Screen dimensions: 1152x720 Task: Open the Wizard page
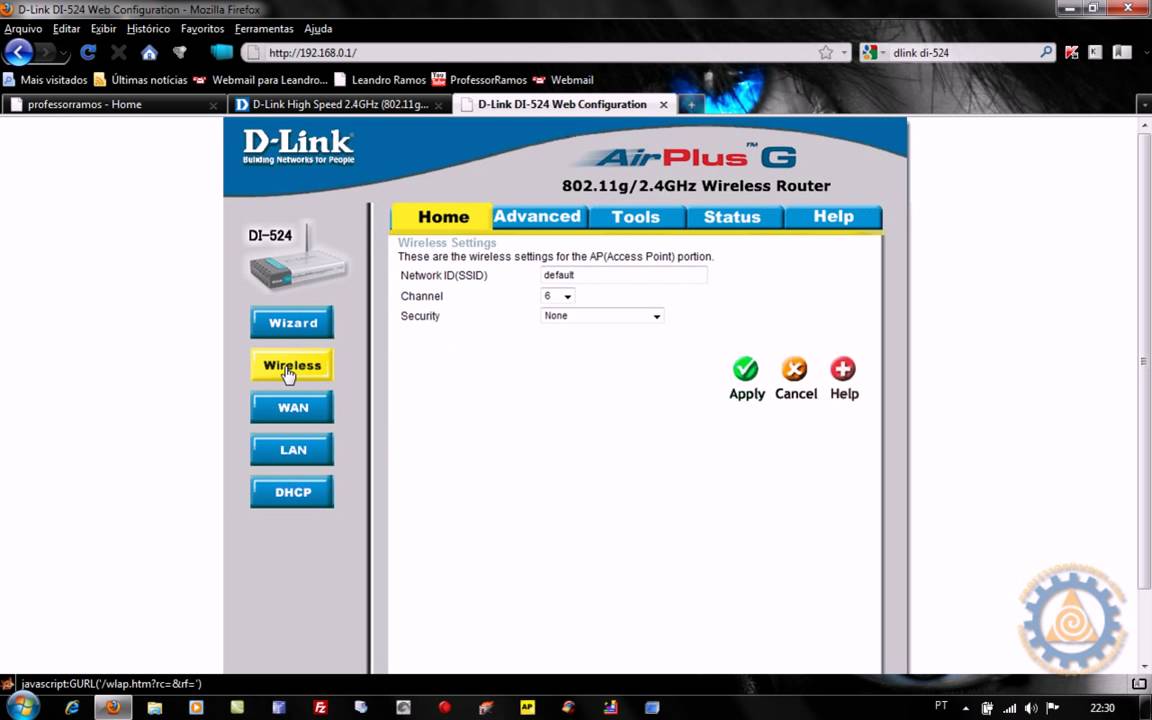292,323
